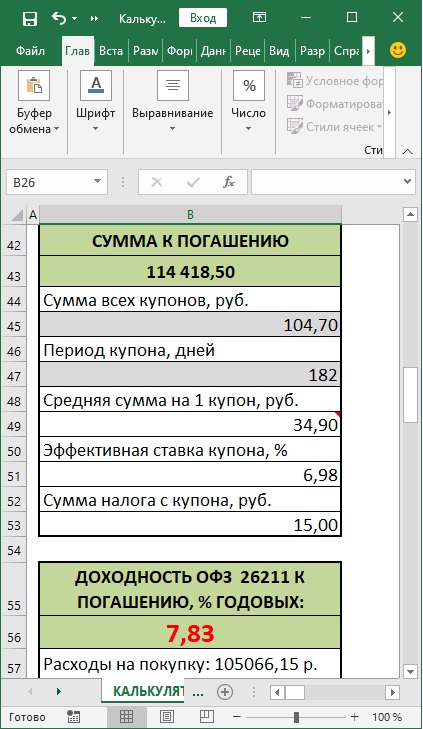Click the Undo arrow icon
Screen dimensions: 423x729
pos(59,18)
